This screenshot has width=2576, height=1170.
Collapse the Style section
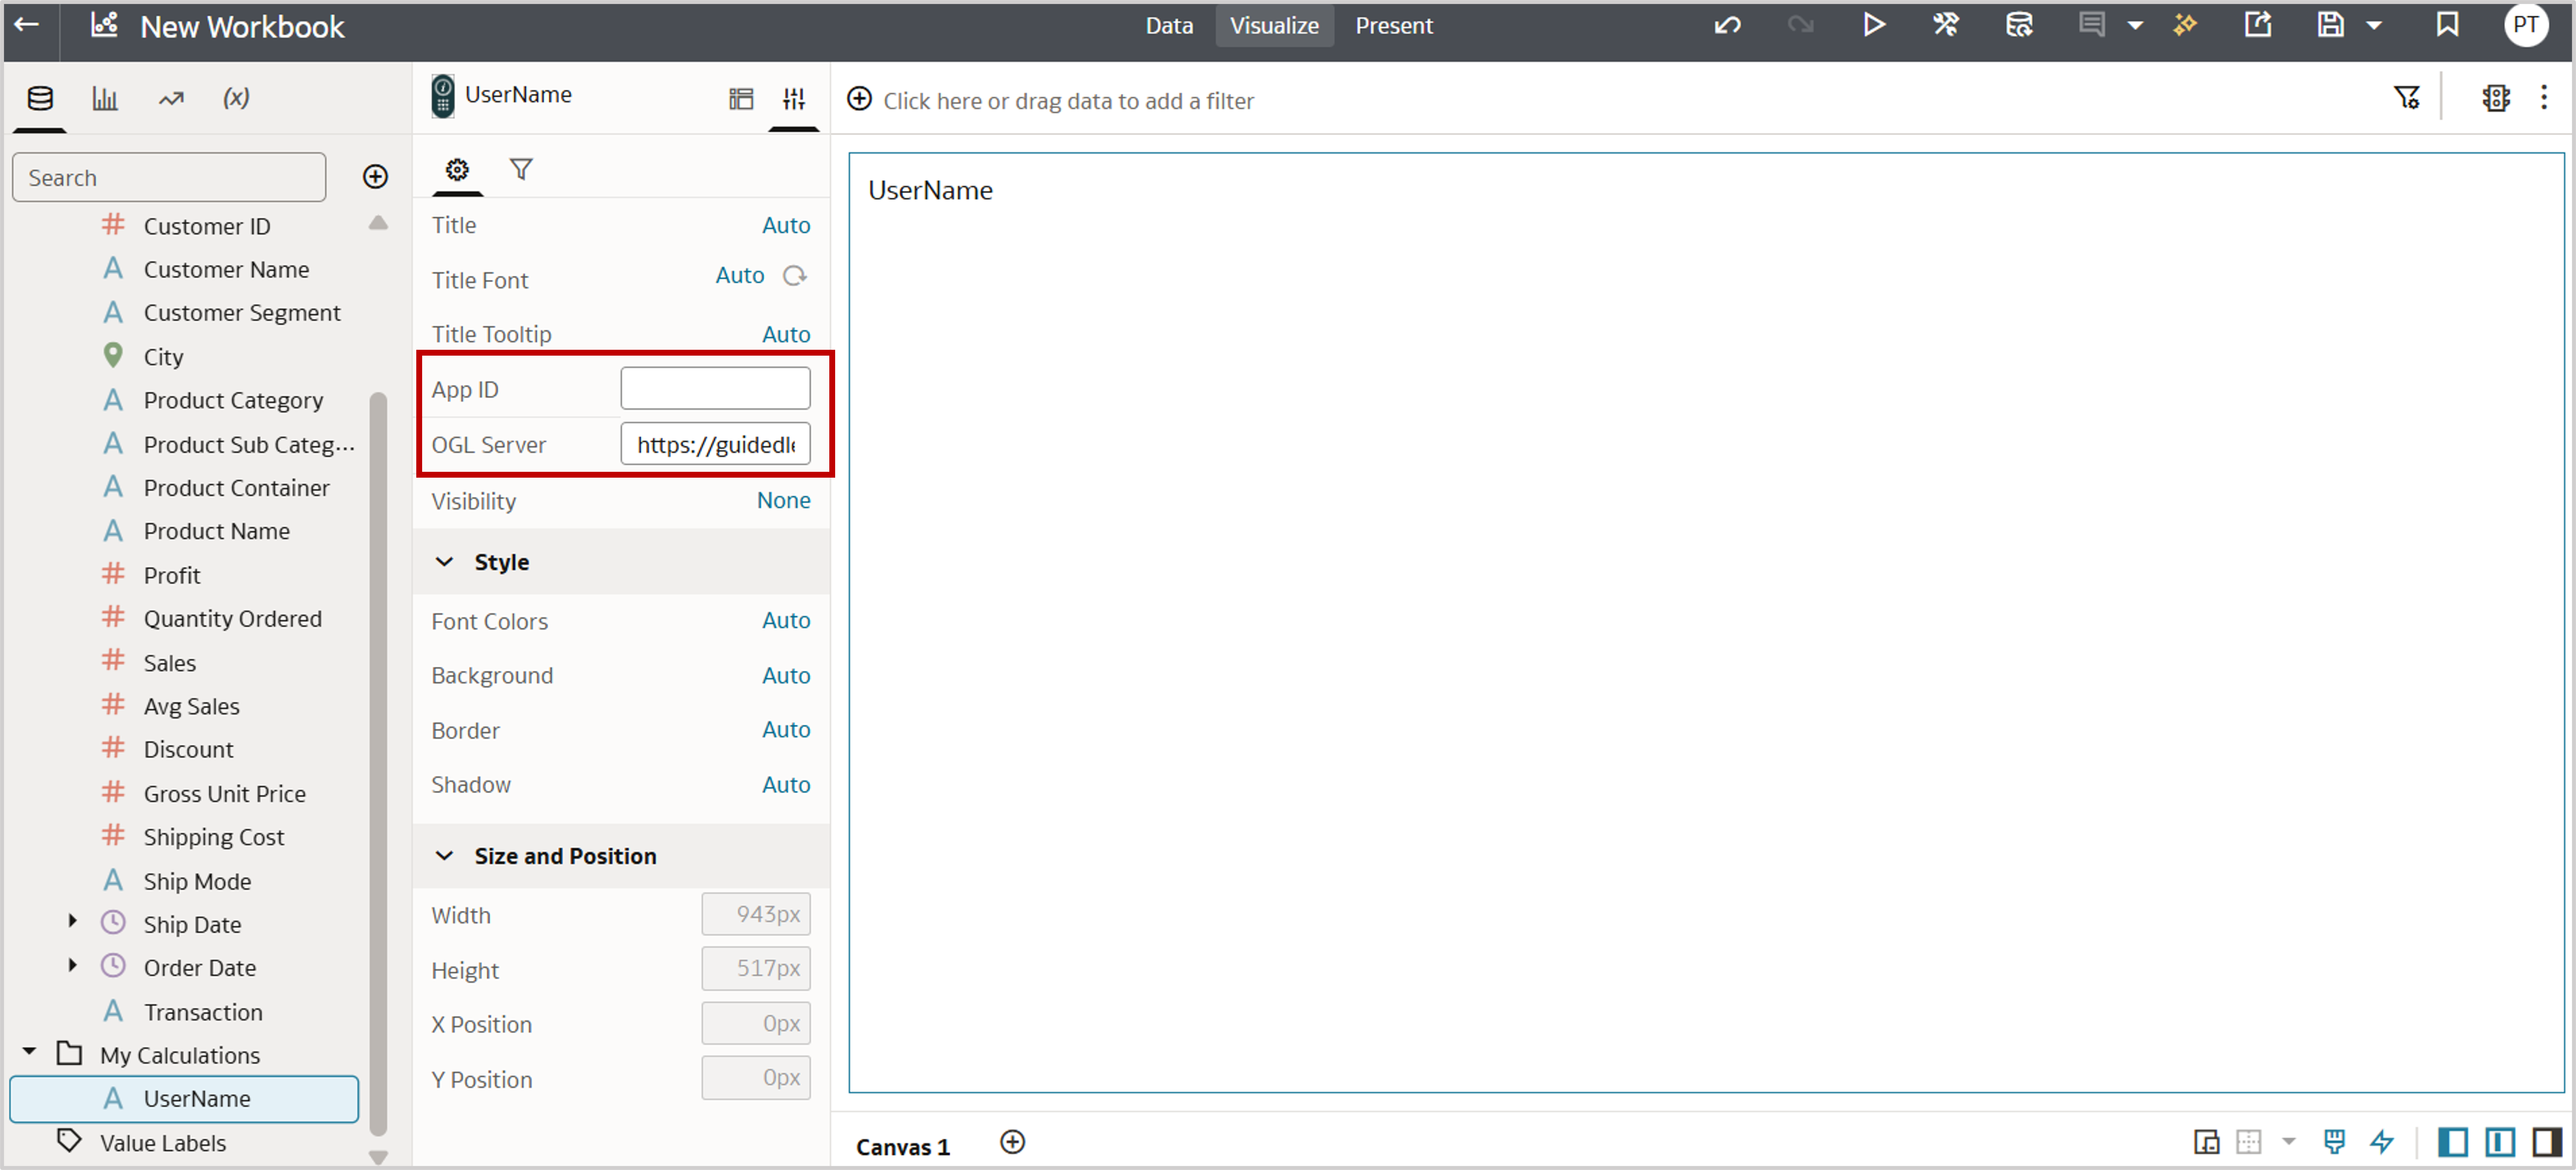click(x=445, y=561)
